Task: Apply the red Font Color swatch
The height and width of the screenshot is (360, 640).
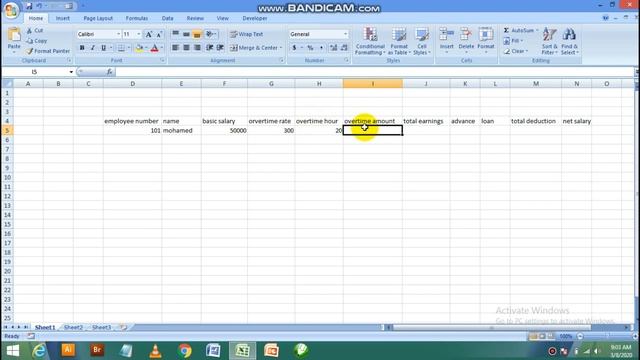Action: [x=155, y=48]
